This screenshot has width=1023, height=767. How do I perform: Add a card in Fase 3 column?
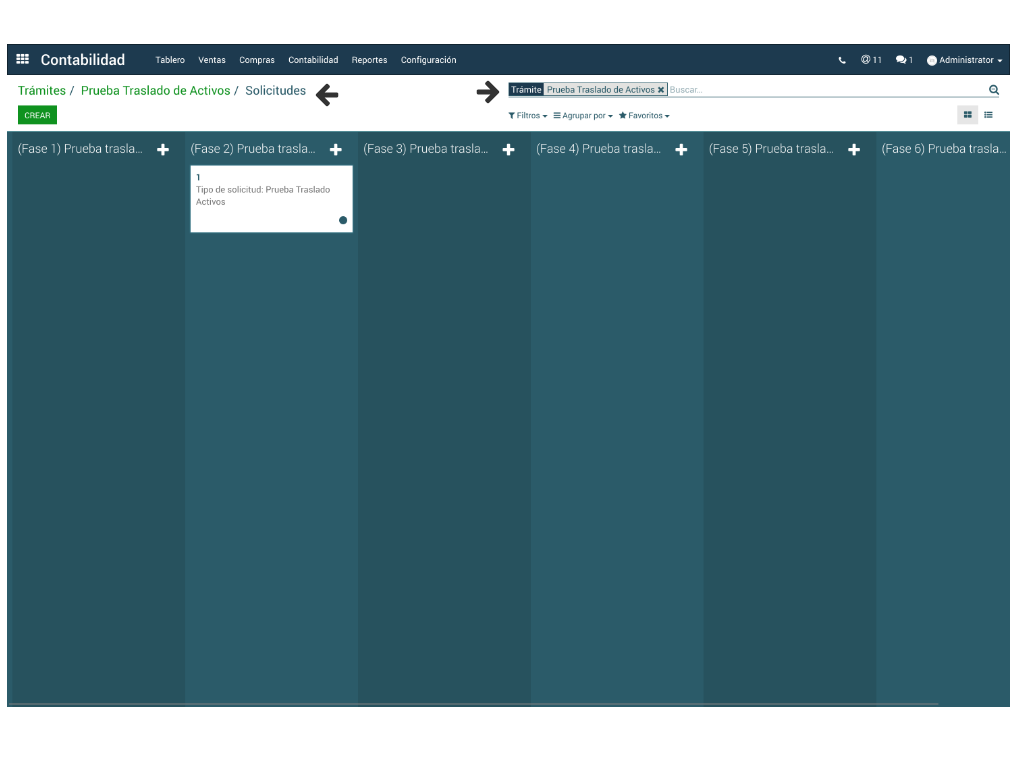pyautogui.click(x=508, y=150)
